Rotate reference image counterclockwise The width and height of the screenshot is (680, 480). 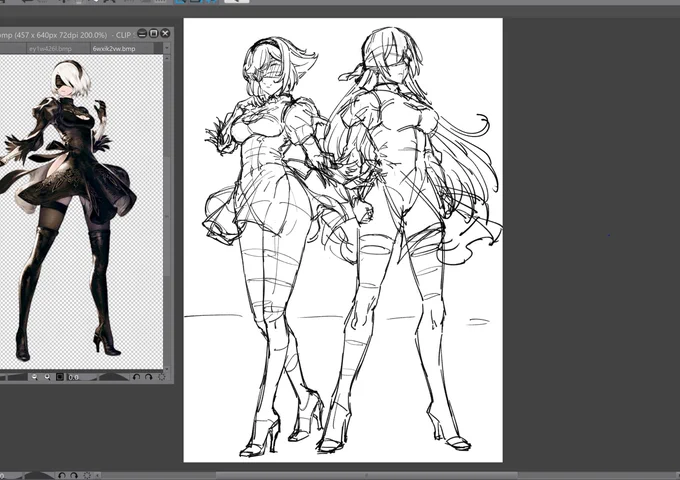pos(136,377)
